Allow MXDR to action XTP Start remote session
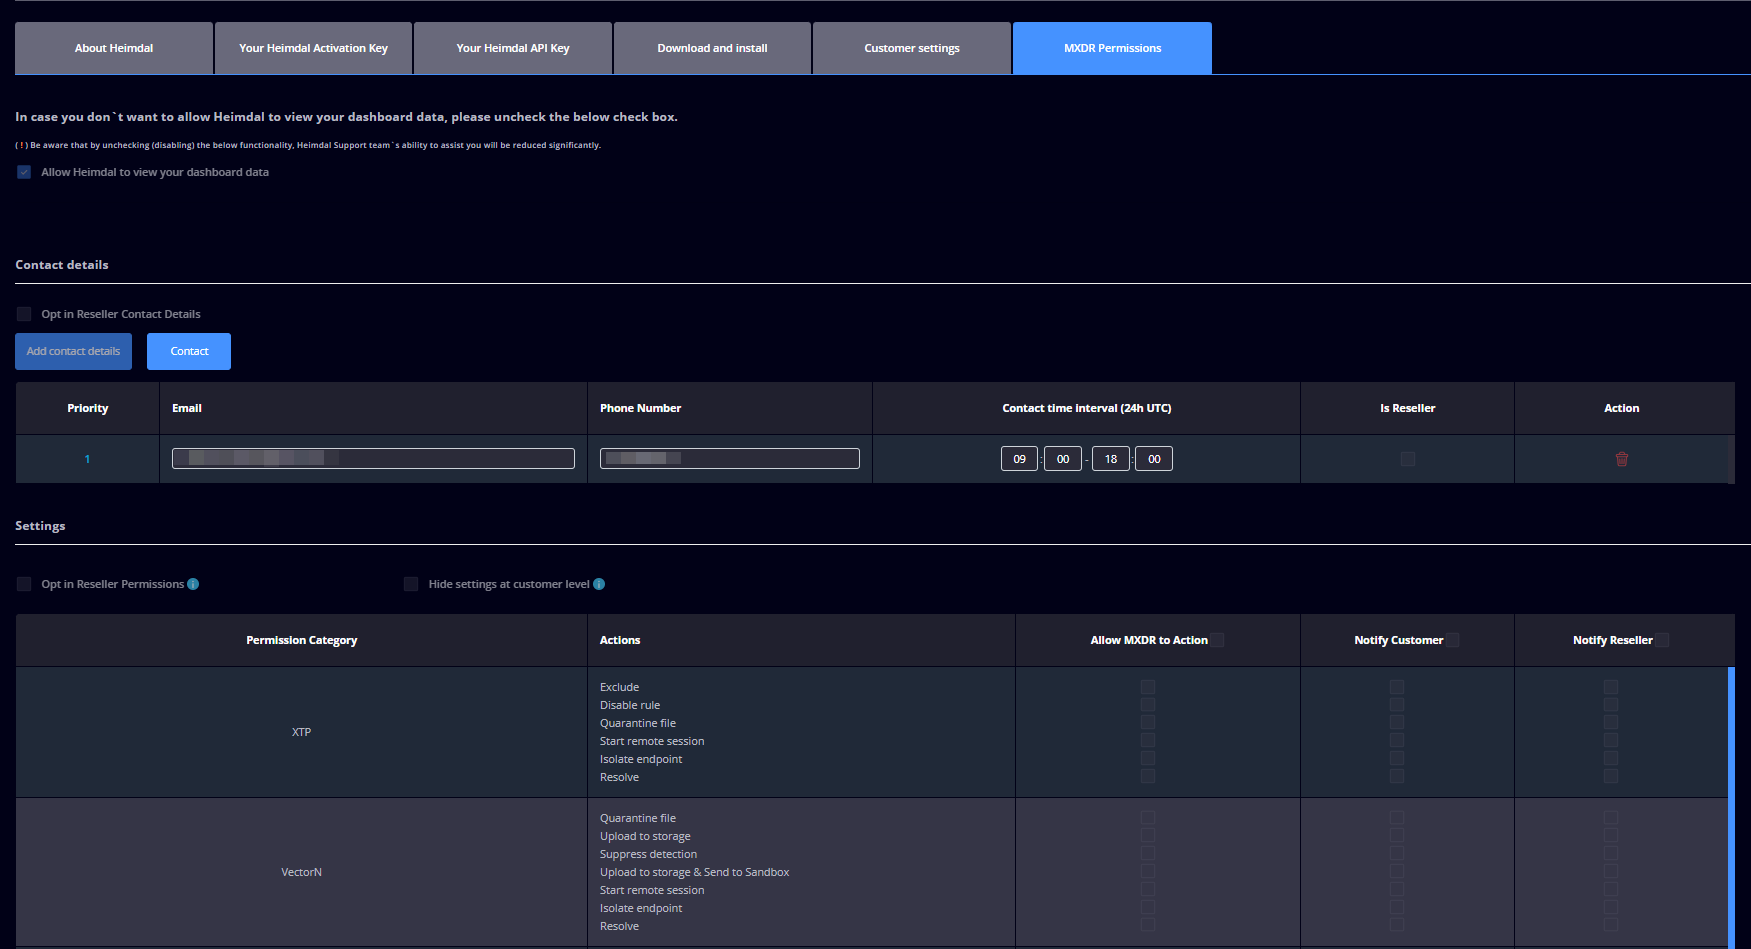The width and height of the screenshot is (1751, 949). (1148, 741)
